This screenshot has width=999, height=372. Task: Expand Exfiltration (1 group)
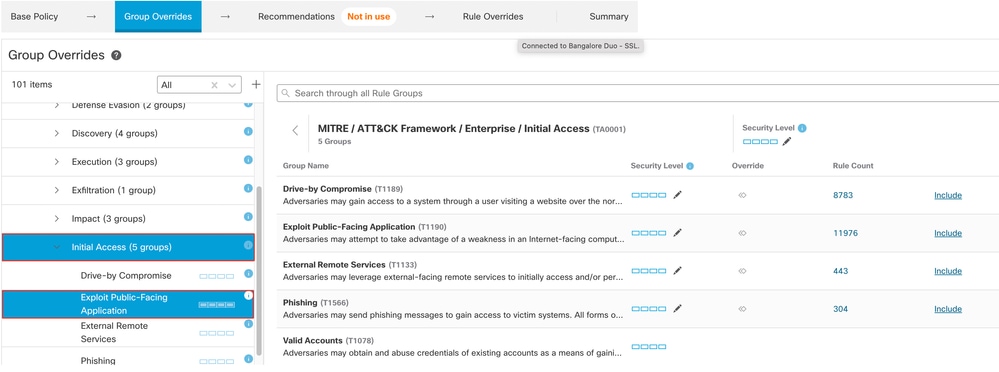tap(57, 190)
